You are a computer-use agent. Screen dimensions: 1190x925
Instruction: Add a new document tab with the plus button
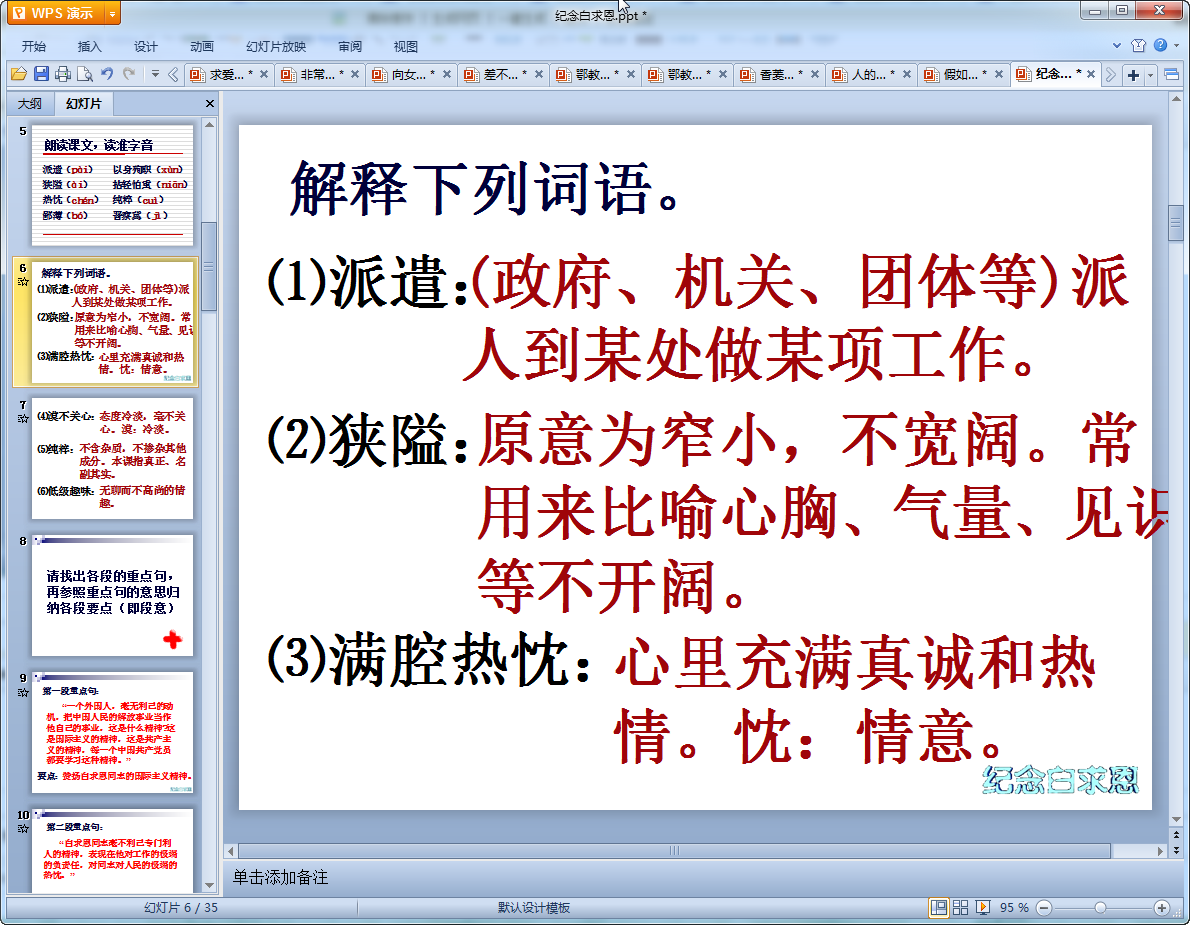tap(1133, 74)
